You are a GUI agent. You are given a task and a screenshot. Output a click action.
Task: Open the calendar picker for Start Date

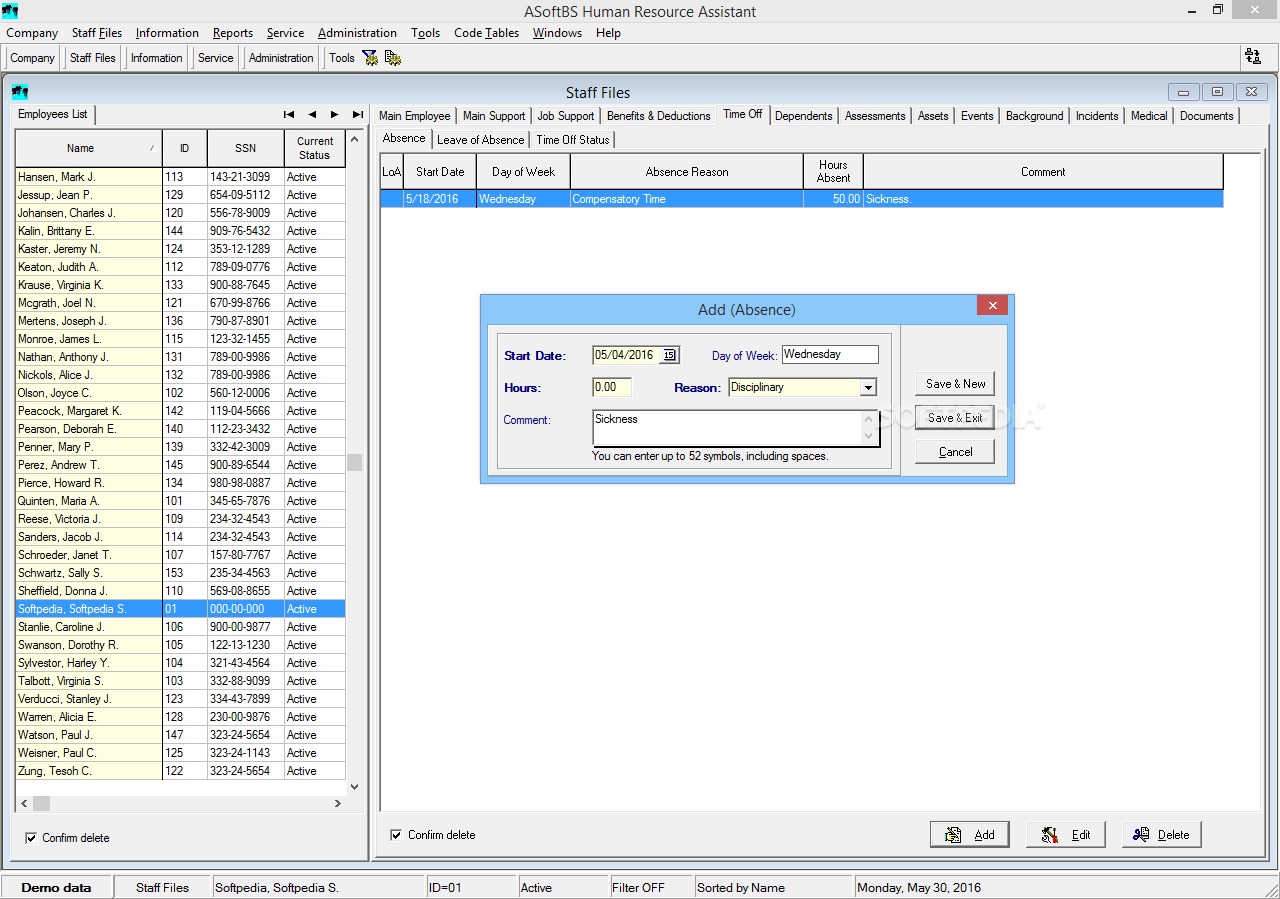(670, 355)
